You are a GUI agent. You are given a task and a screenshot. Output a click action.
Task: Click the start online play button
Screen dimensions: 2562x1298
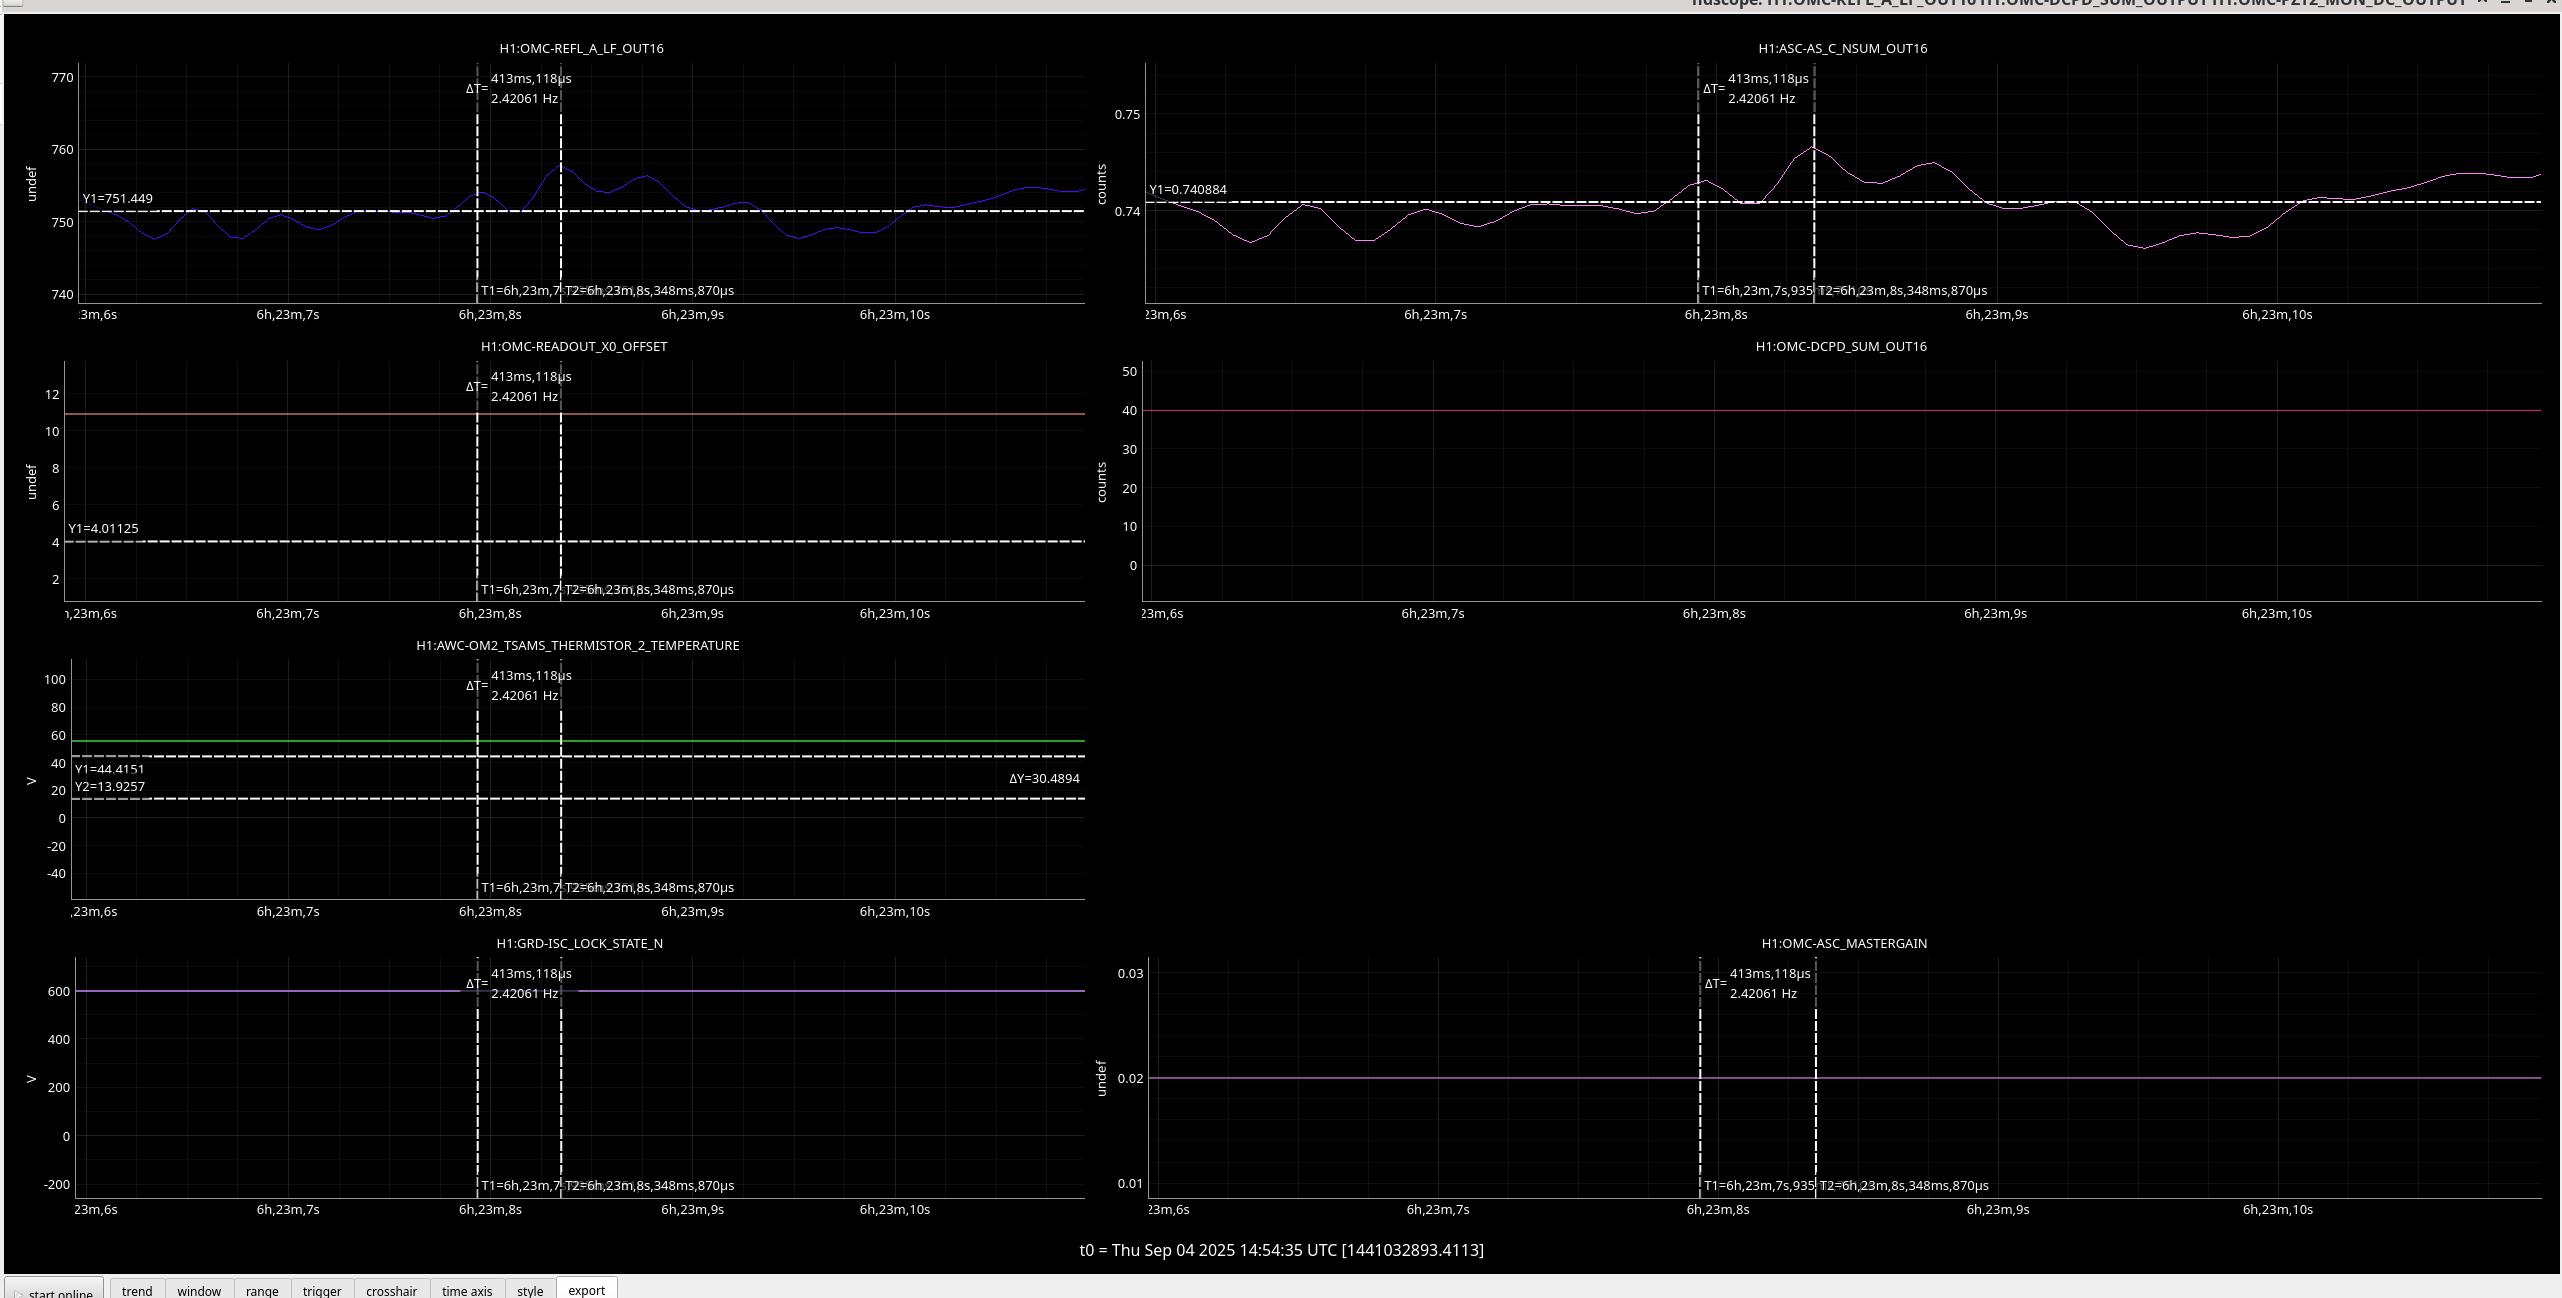tap(54, 1291)
